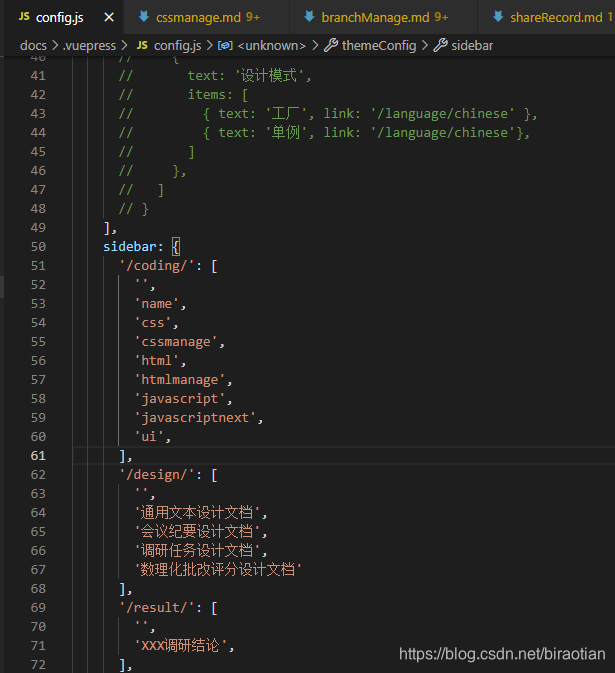Select <unknown> symbol in breadcrumb
The width and height of the screenshot is (615, 673).
(x=272, y=45)
